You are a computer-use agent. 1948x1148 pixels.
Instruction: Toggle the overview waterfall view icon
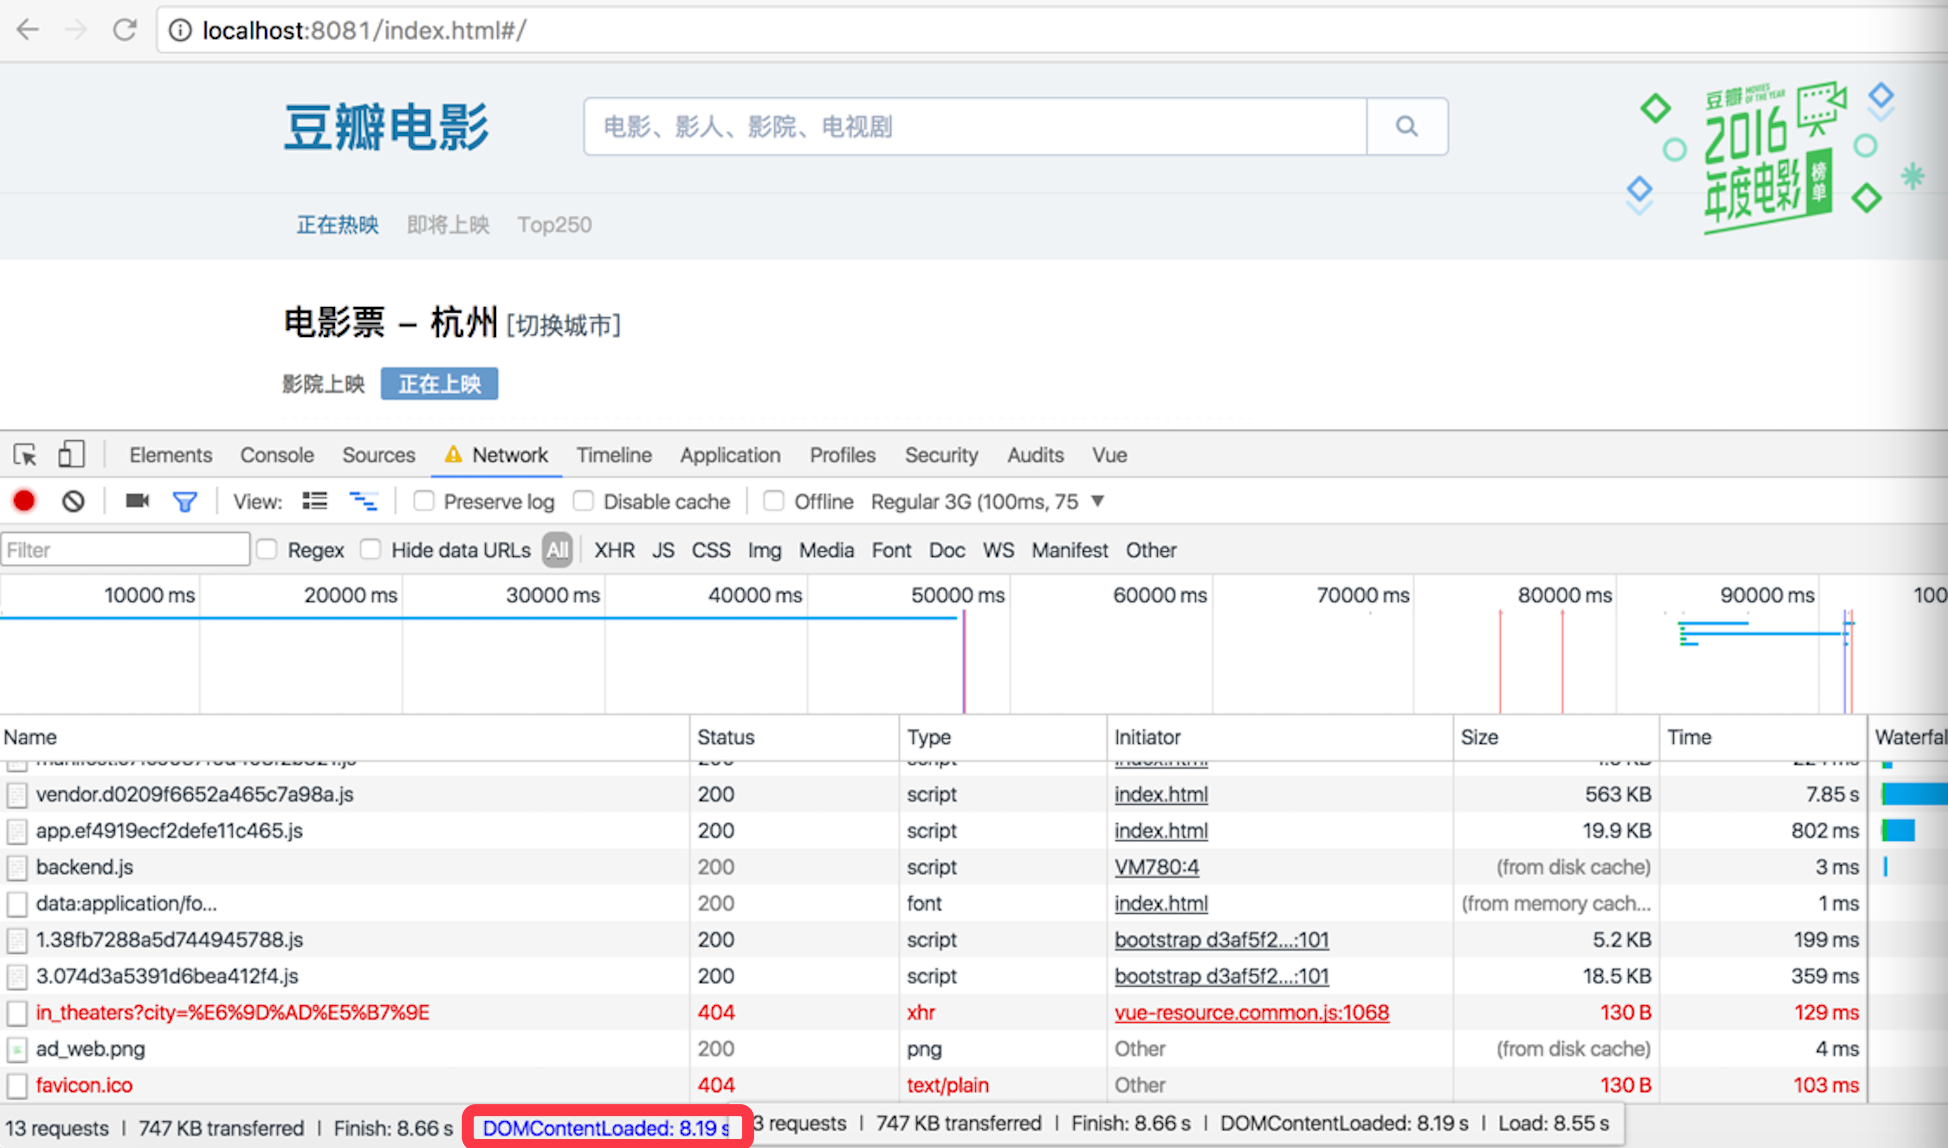(x=363, y=501)
